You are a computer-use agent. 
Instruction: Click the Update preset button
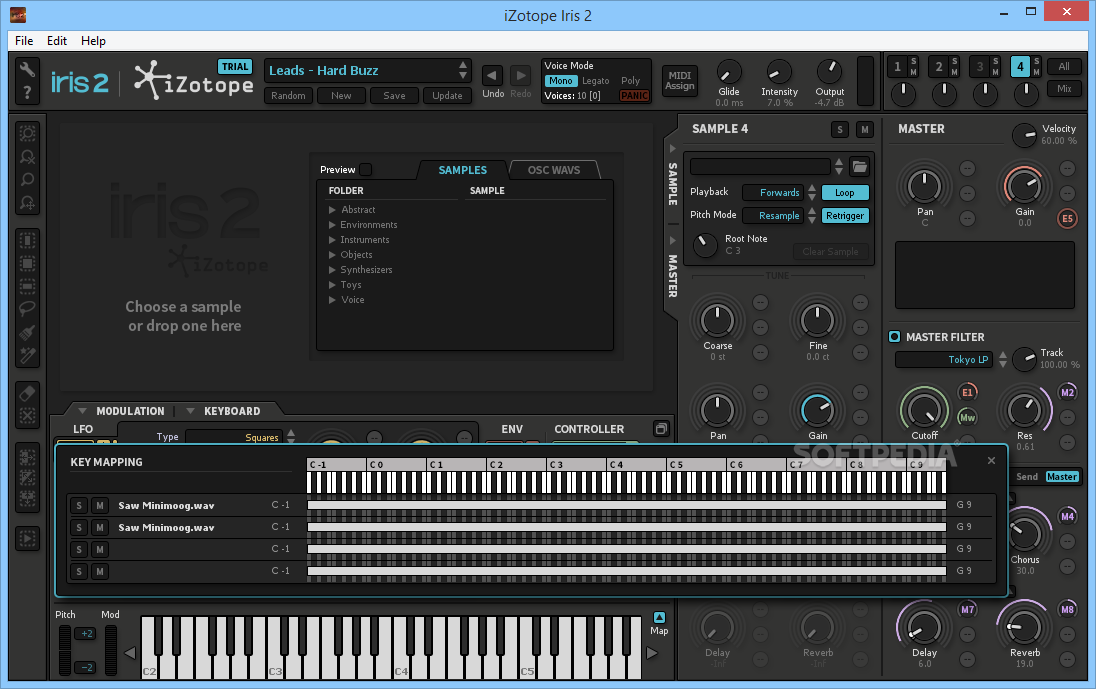click(447, 96)
